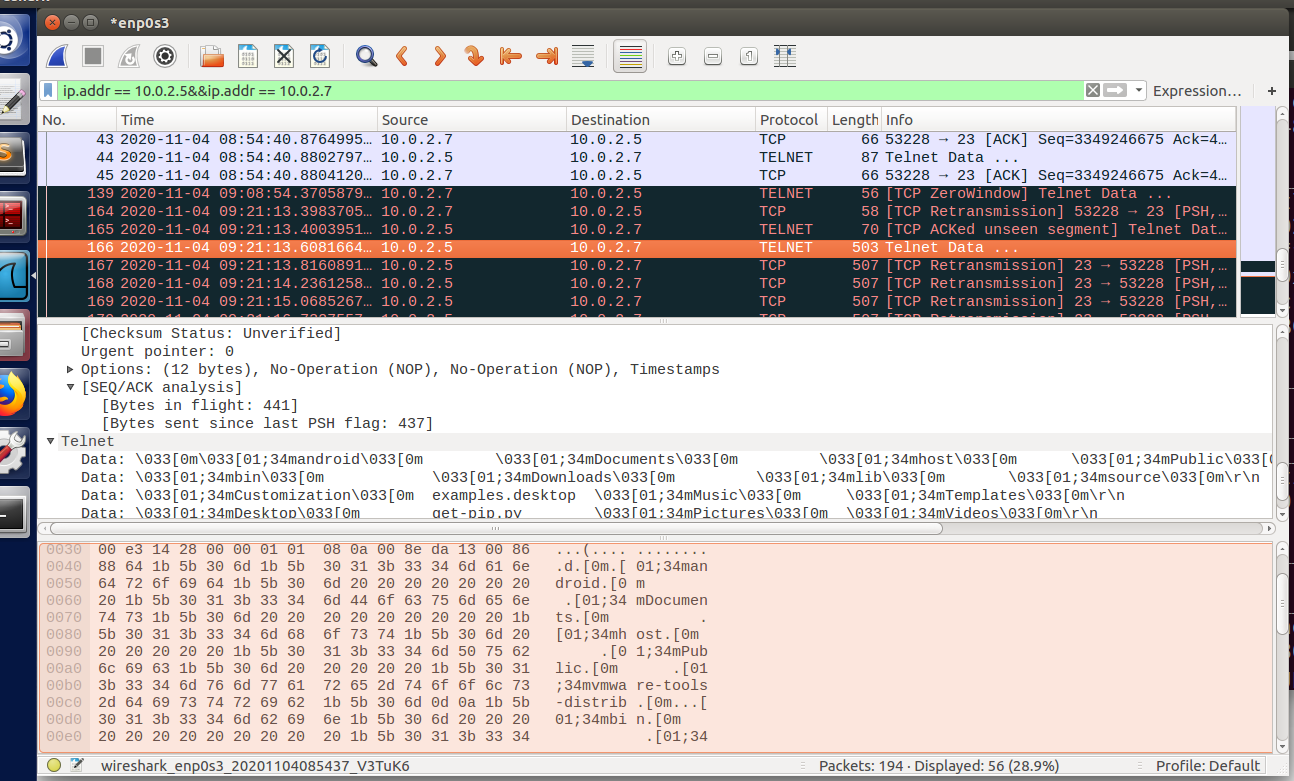Click Profile: Default in status bar
This screenshot has height=781, width=1294.
click(x=1208, y=766)
